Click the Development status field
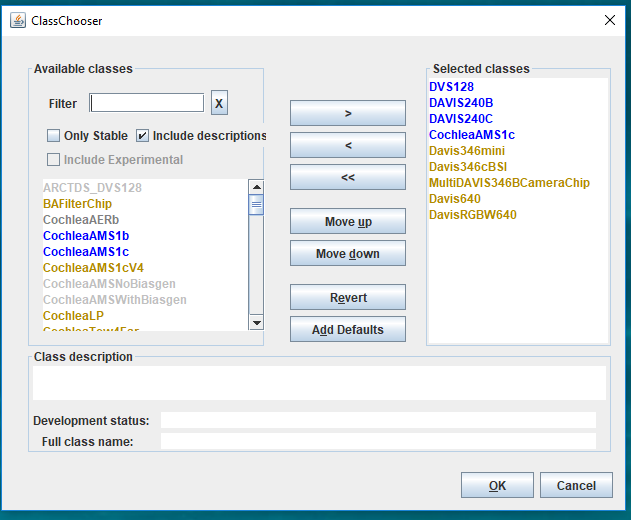This screenshot has width=631, height=520. point(378,420)
